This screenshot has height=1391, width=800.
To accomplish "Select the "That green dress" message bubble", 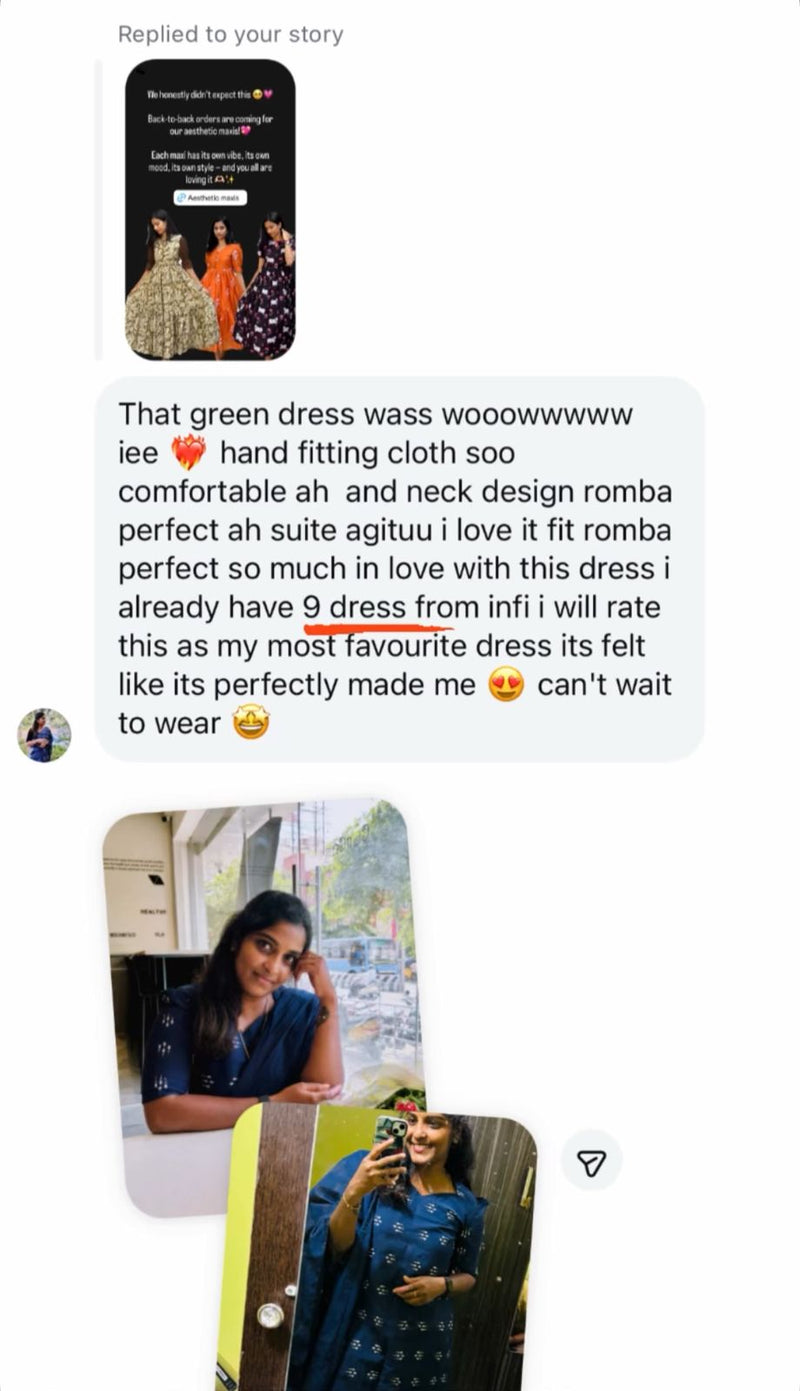I will pos(399,568).
